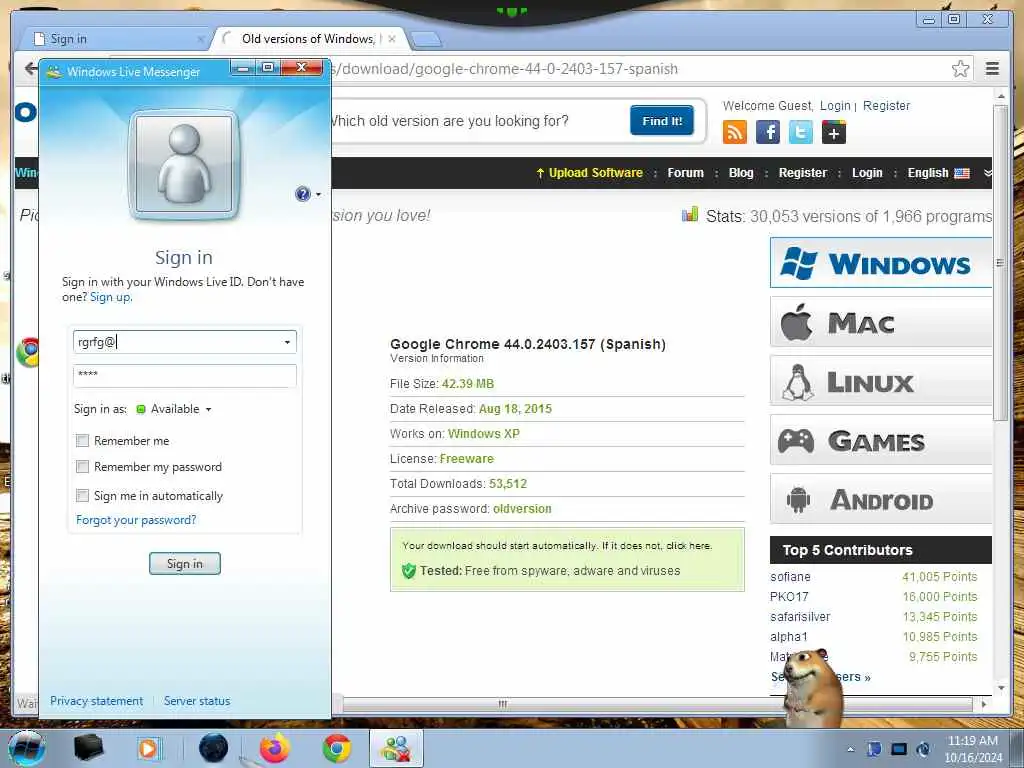The height and width of the screenshot is (768, 1024).
Task: Click the Windows XP link
Action: [x=483, y=434]
